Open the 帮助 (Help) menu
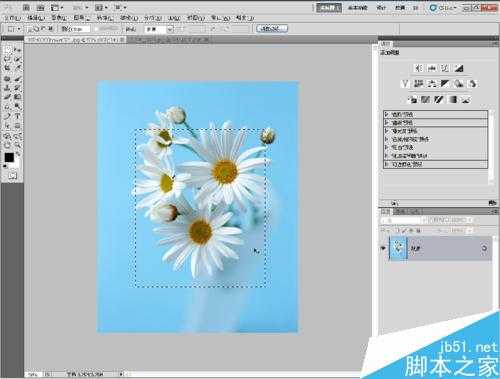 pyautogui.click(x=245, y=18)
